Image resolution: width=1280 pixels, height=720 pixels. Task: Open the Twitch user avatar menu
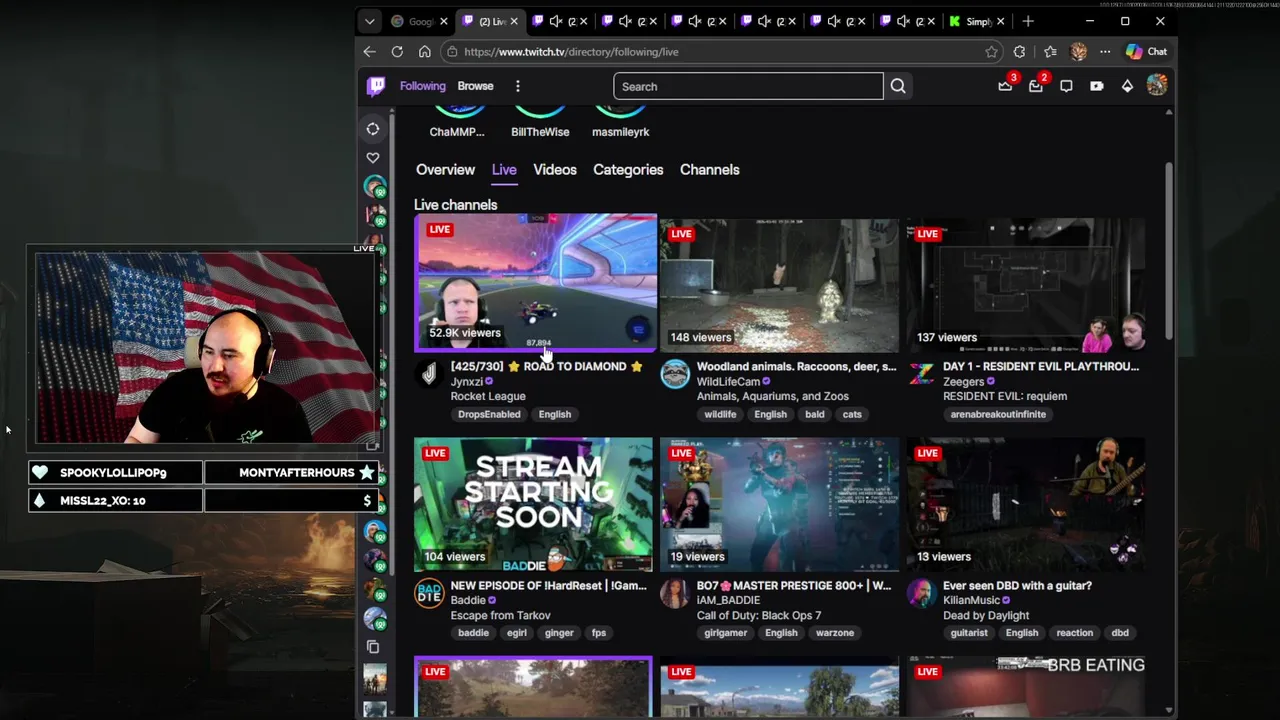pos(1157,86)
